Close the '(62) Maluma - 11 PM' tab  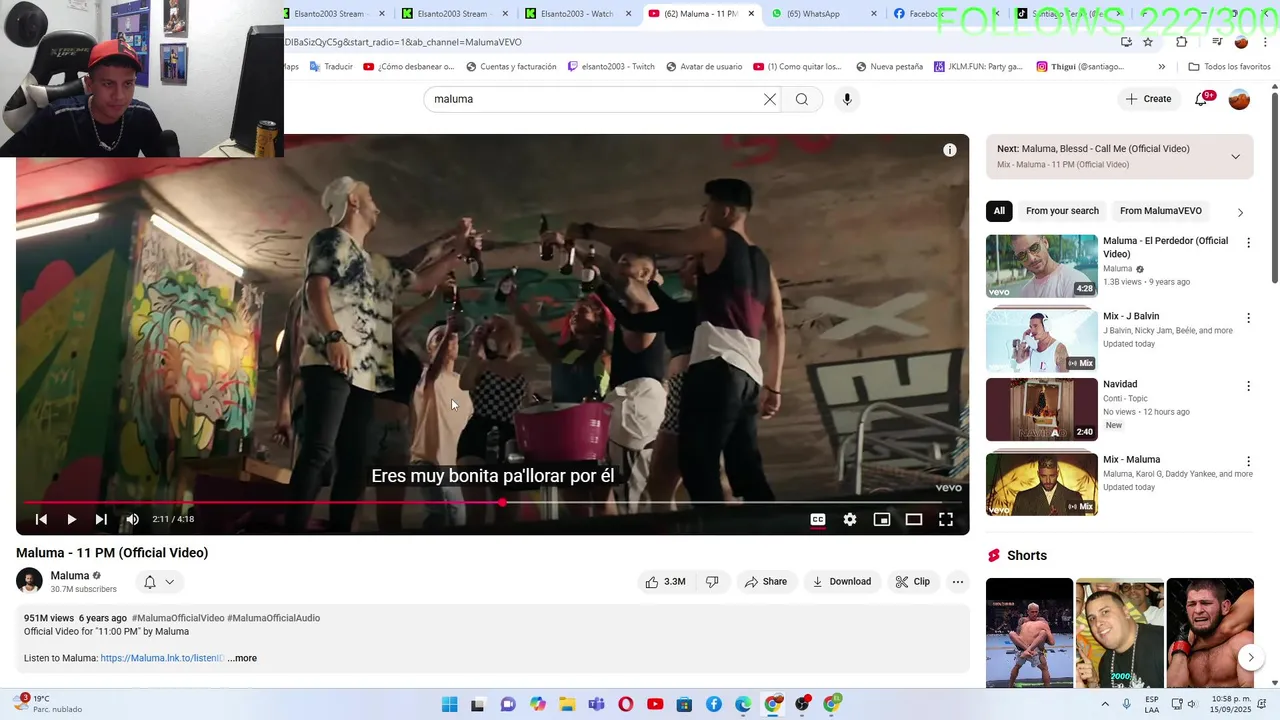(x=751, y=14)
